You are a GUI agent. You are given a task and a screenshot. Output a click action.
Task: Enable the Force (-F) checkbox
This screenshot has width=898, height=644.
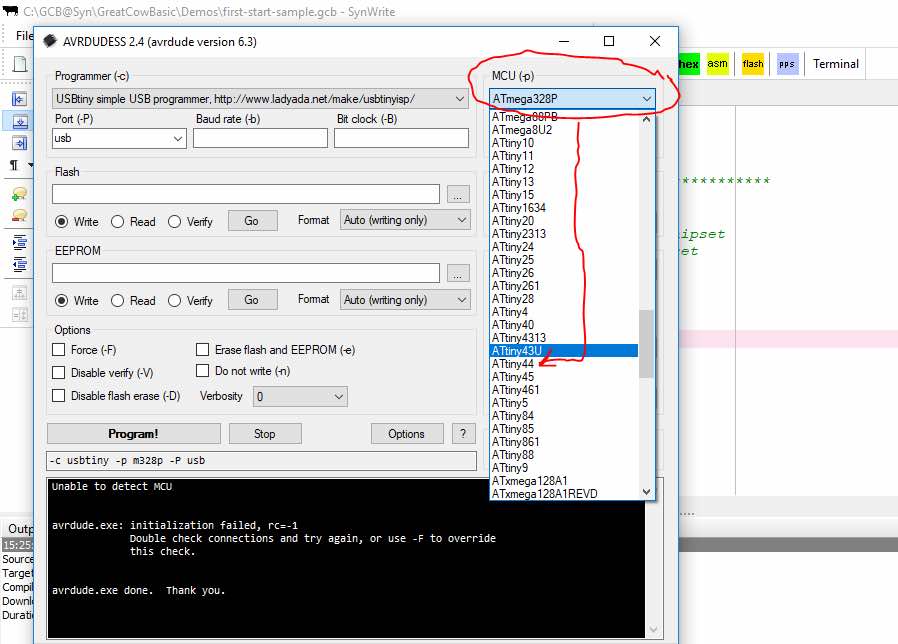click(x=58, y=350)
